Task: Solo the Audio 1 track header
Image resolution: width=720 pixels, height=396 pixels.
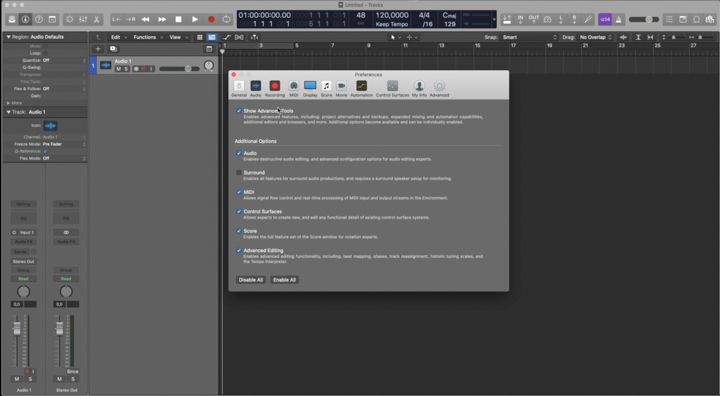Action: (126, 69)
